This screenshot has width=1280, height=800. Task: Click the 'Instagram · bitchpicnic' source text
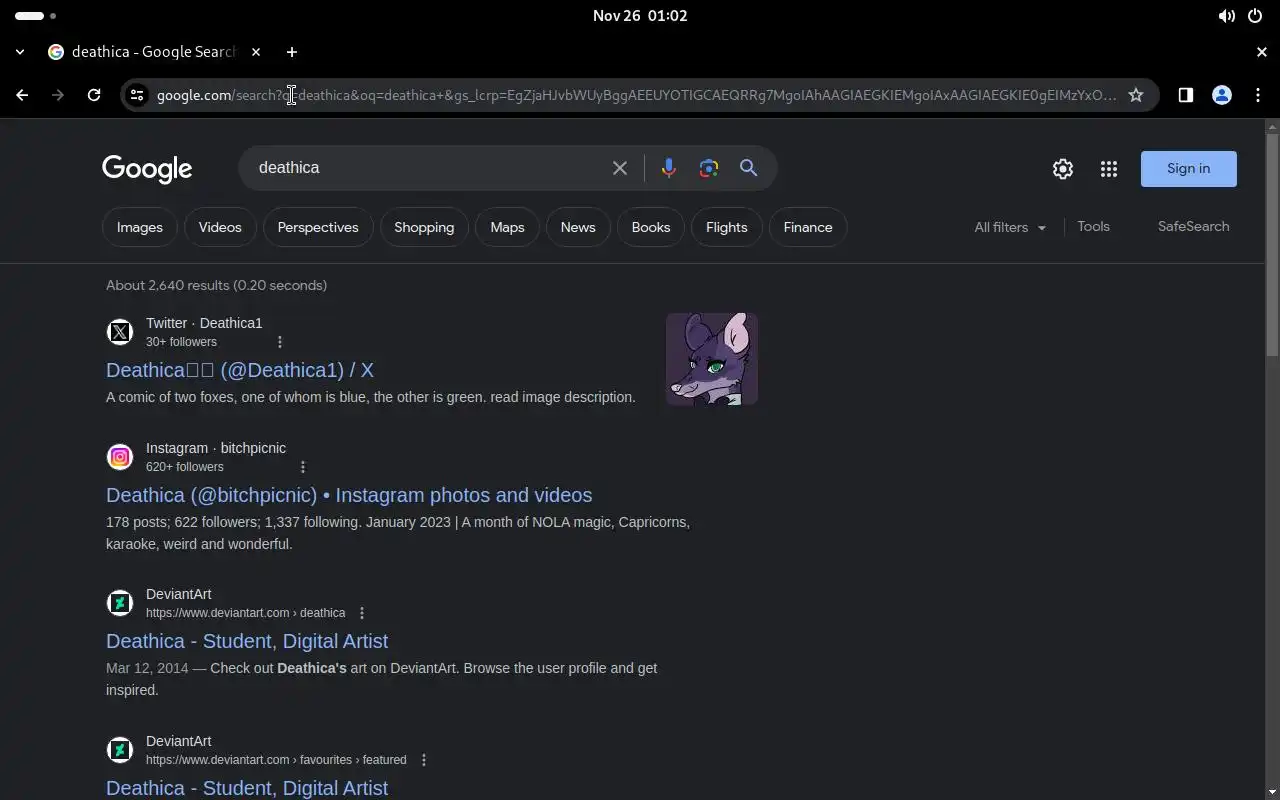[x=216, y=448]
